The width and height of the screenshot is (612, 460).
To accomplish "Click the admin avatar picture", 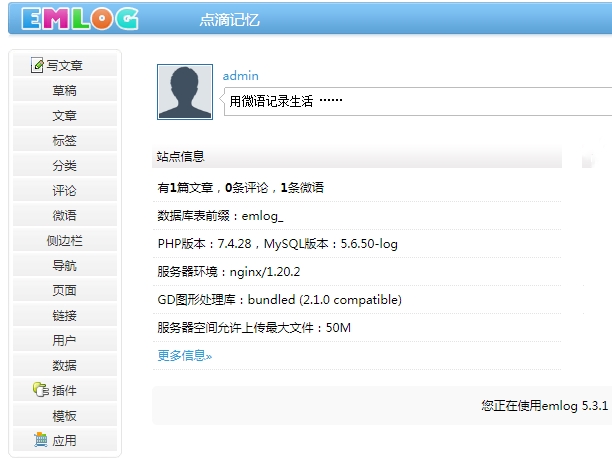I will click(x=185, y=92).
